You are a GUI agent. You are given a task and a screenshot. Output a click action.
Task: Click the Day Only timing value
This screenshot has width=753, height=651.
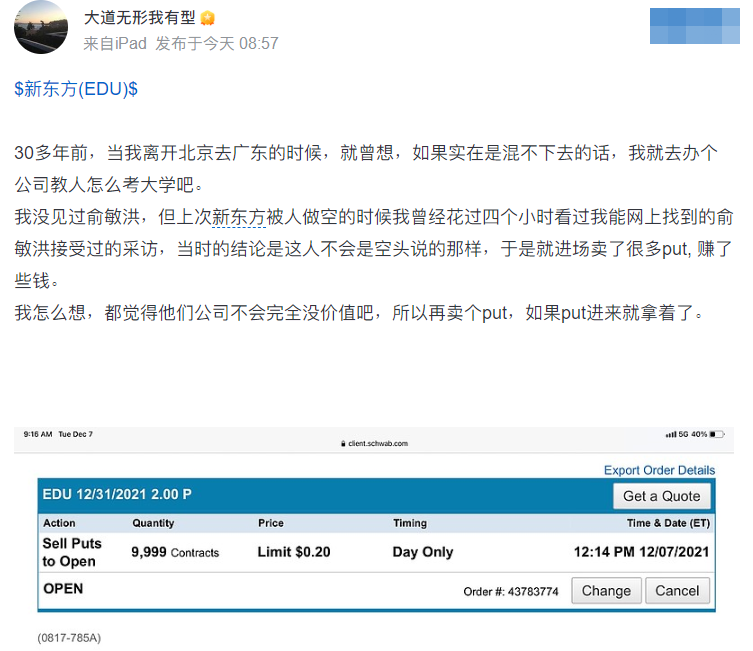[423, 552]
